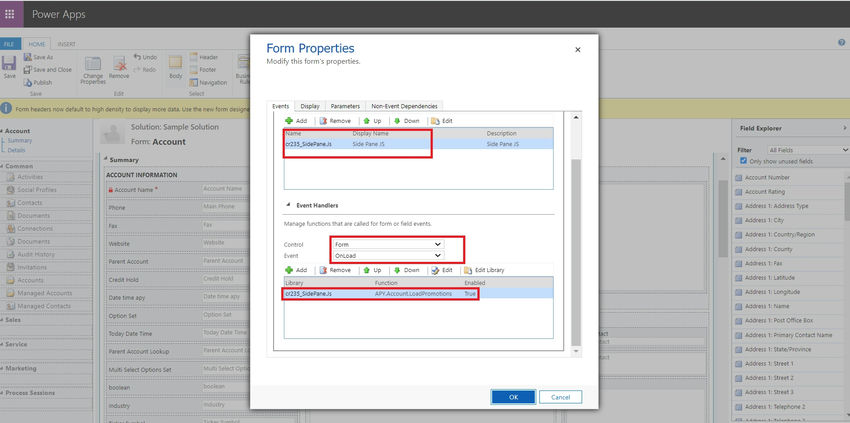Switch to the Parameters tab
850x423 pixels.
345,106
